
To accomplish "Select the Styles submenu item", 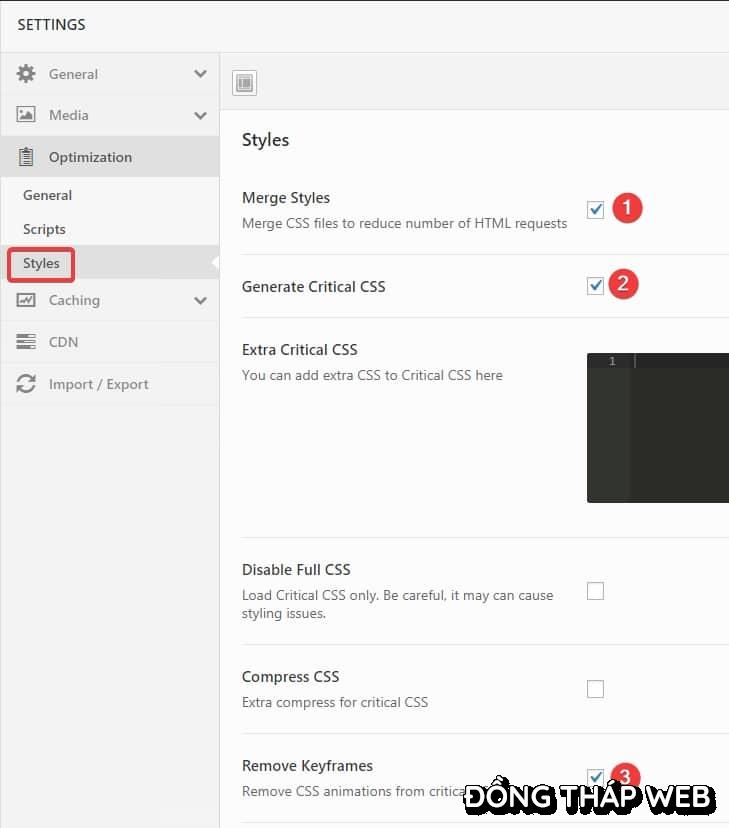I will coord(41,263).
